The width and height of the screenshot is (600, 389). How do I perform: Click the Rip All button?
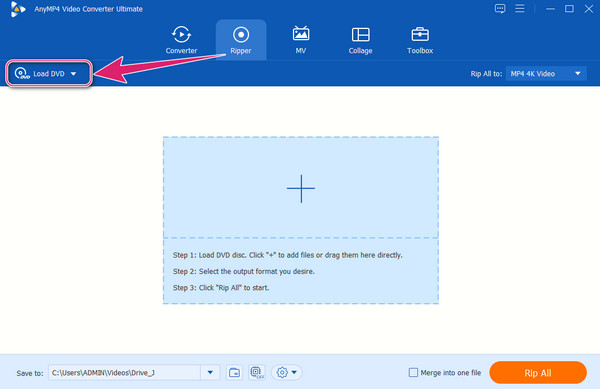pos(538,373)
